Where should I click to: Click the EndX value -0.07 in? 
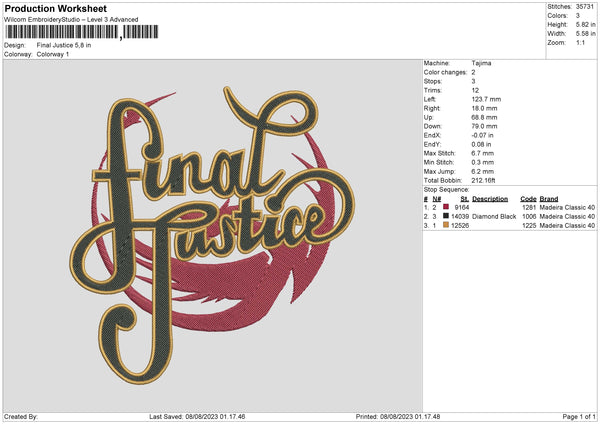tap(482, 135)
